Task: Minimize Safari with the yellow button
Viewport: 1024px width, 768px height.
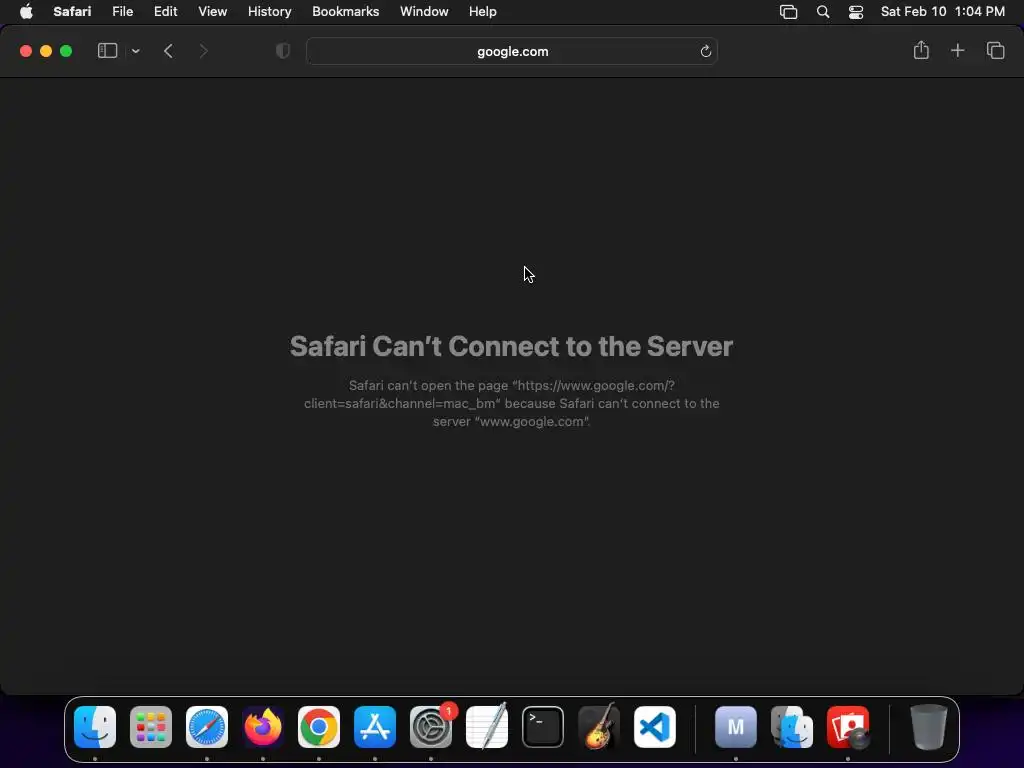Action: tap(46, 51)
